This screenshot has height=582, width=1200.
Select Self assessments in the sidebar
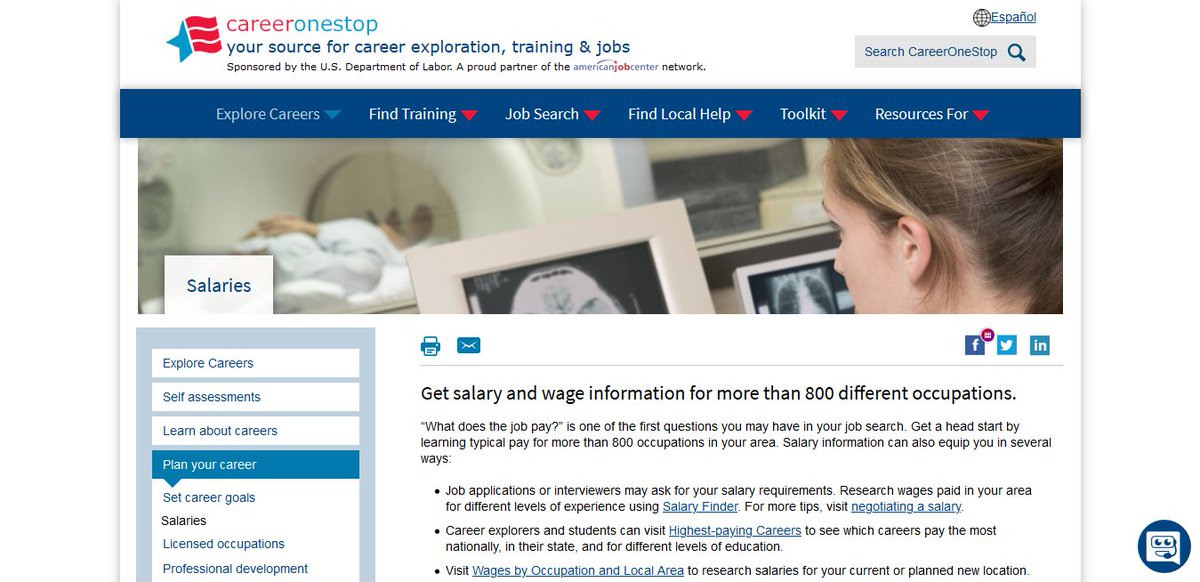pyautogui.click(x=255, y=397)
